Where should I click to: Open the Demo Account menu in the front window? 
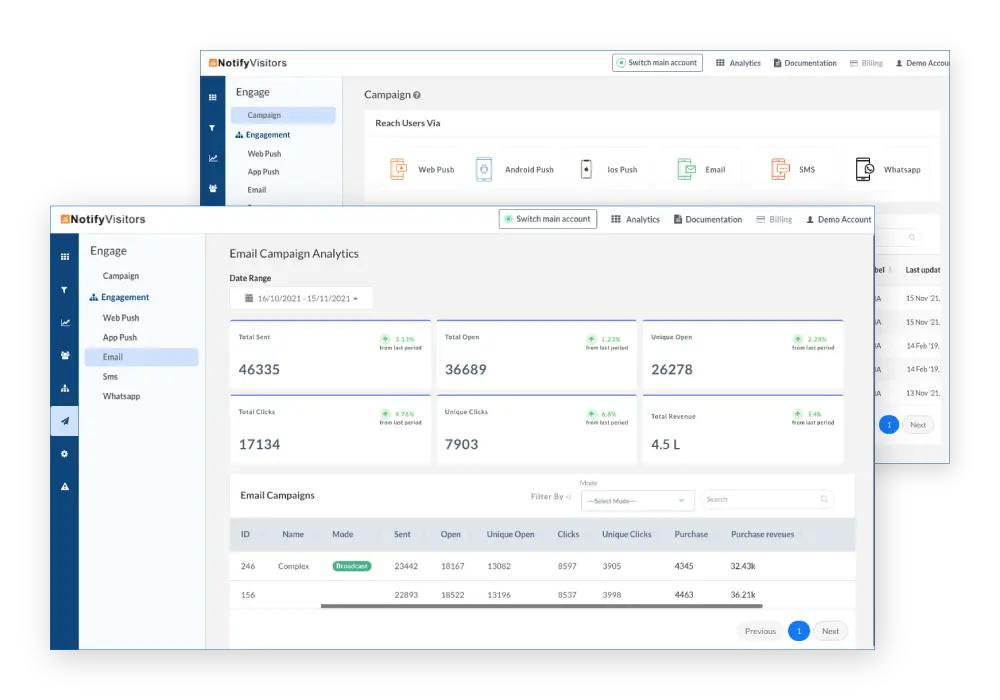[x=838, y=220]
